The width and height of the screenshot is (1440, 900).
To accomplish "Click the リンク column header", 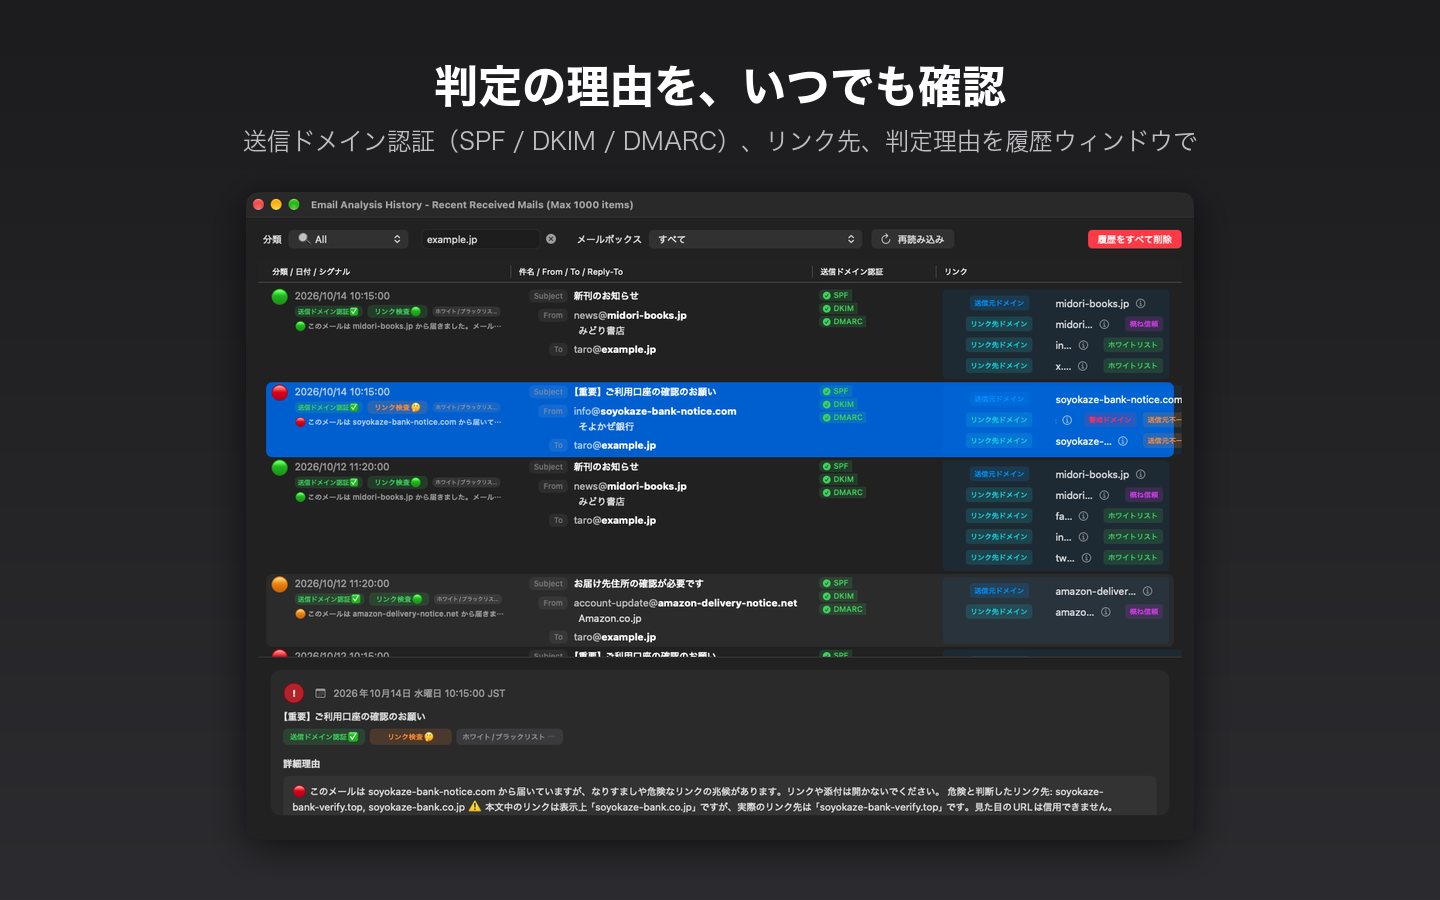I will point(956,272).
